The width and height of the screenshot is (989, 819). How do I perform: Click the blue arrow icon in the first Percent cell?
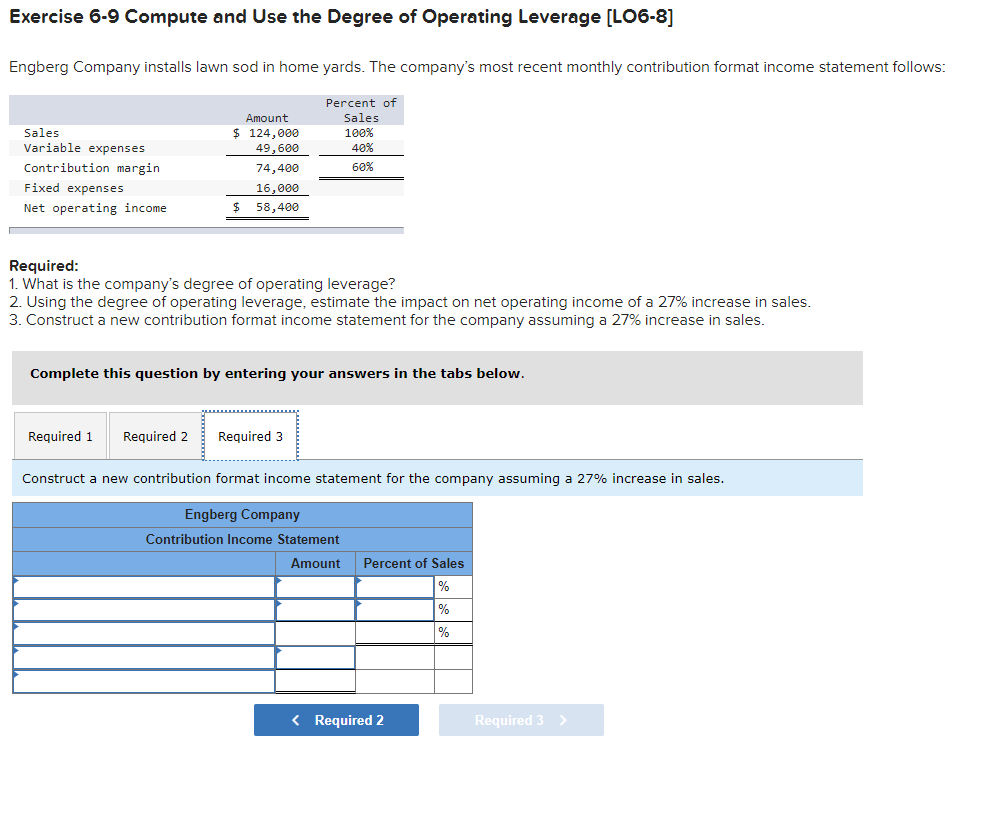click(360, 582)
